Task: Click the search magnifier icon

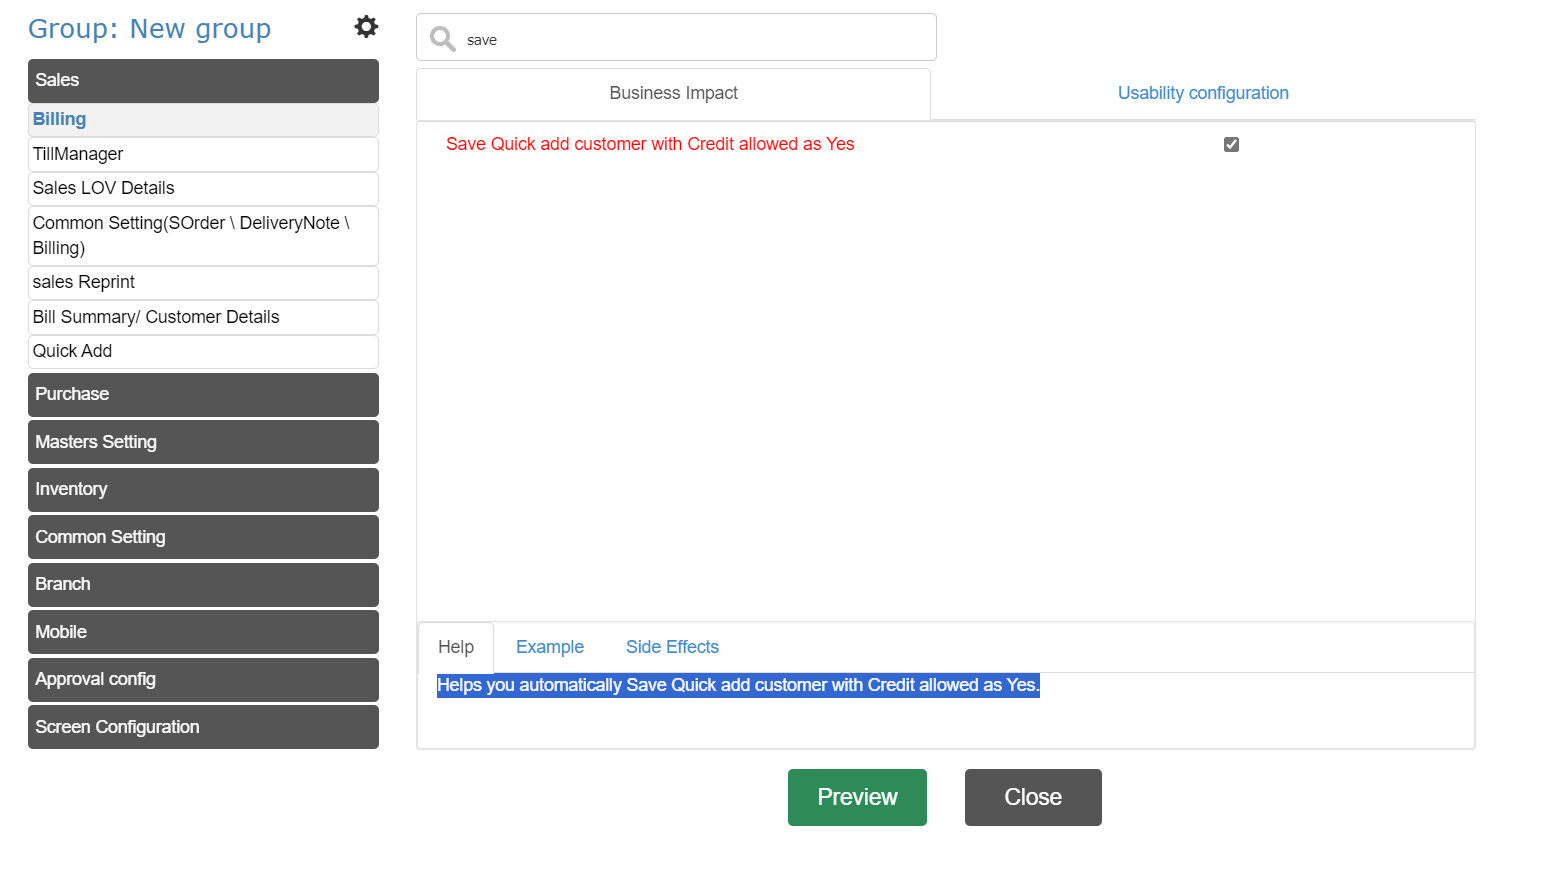Action: tap(442, 39)
